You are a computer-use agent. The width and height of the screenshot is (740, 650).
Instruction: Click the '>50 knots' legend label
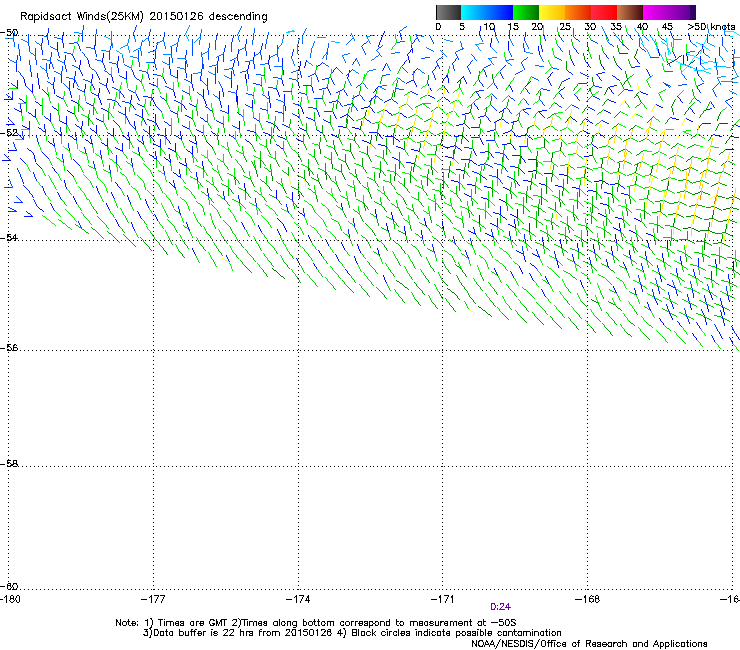point(711,27)
